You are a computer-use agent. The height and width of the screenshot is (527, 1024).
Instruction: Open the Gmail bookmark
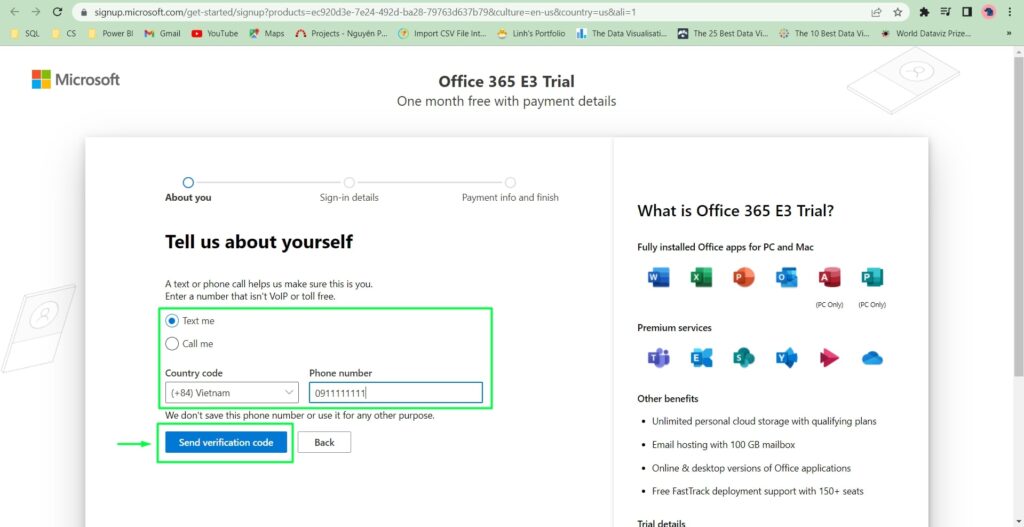click(x=163, y=33)
